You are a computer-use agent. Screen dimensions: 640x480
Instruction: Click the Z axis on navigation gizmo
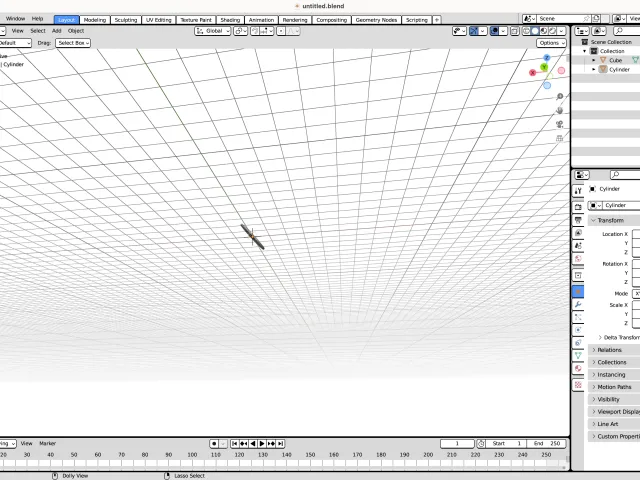pos(547,58)
